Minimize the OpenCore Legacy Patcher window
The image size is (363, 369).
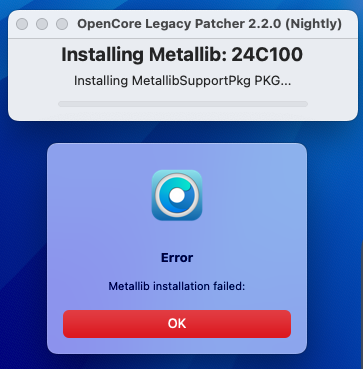42,24
